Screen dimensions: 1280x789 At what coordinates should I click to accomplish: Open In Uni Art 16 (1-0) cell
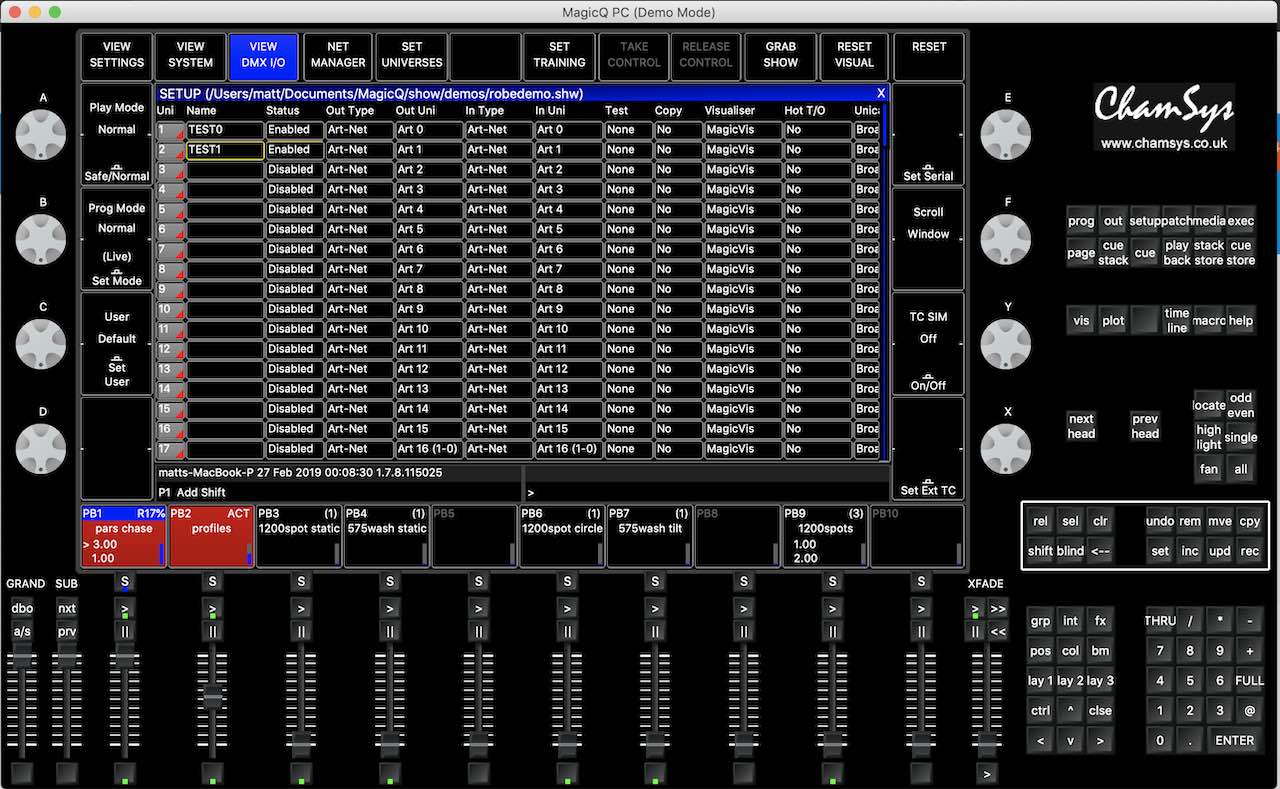tap(569, 450)
